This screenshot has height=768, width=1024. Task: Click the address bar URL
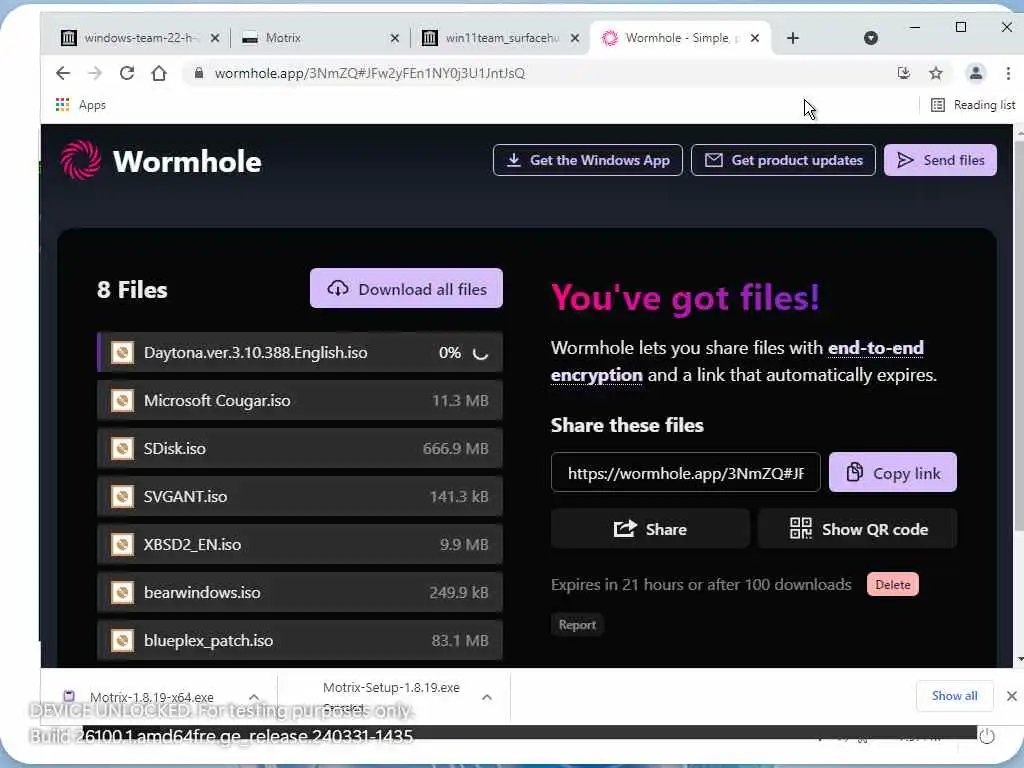[x=370, y=73]
